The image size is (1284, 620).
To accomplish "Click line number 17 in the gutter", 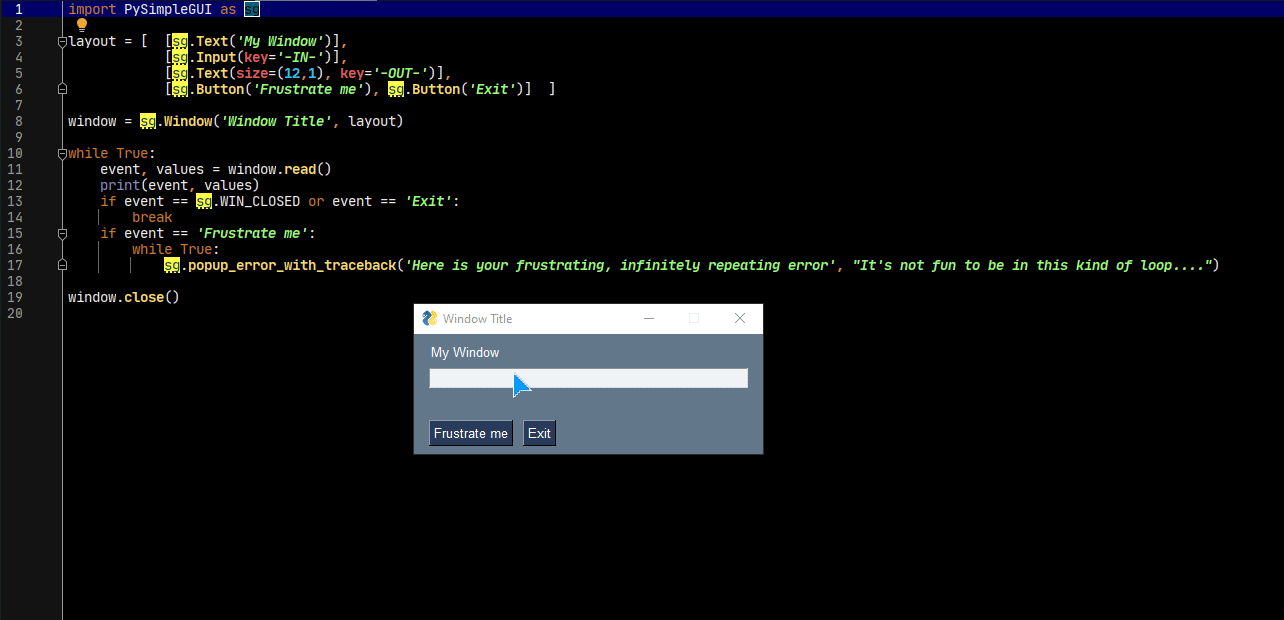I will (14, 266).
